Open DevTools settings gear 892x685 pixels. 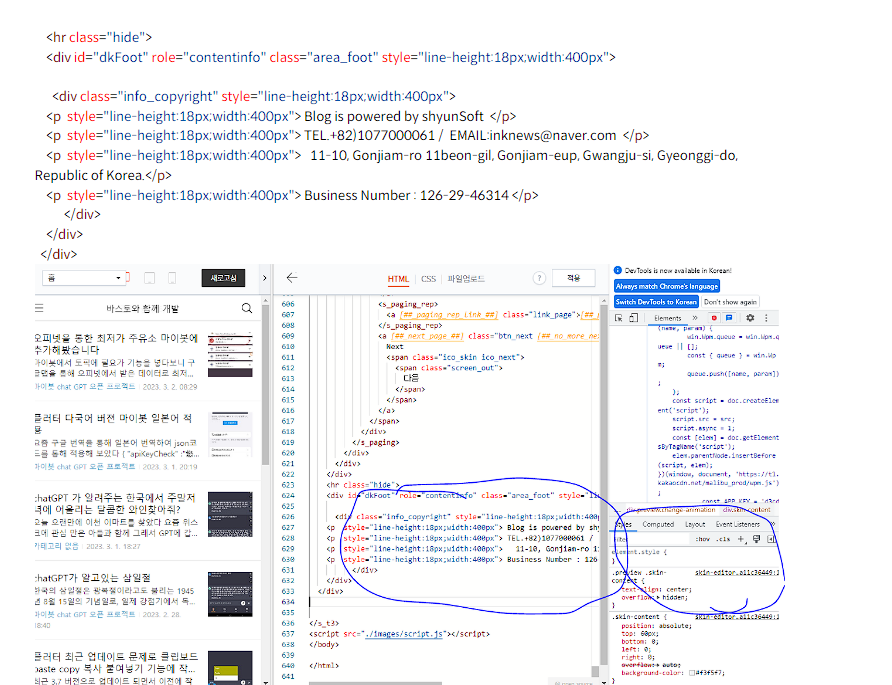(750, 318)
